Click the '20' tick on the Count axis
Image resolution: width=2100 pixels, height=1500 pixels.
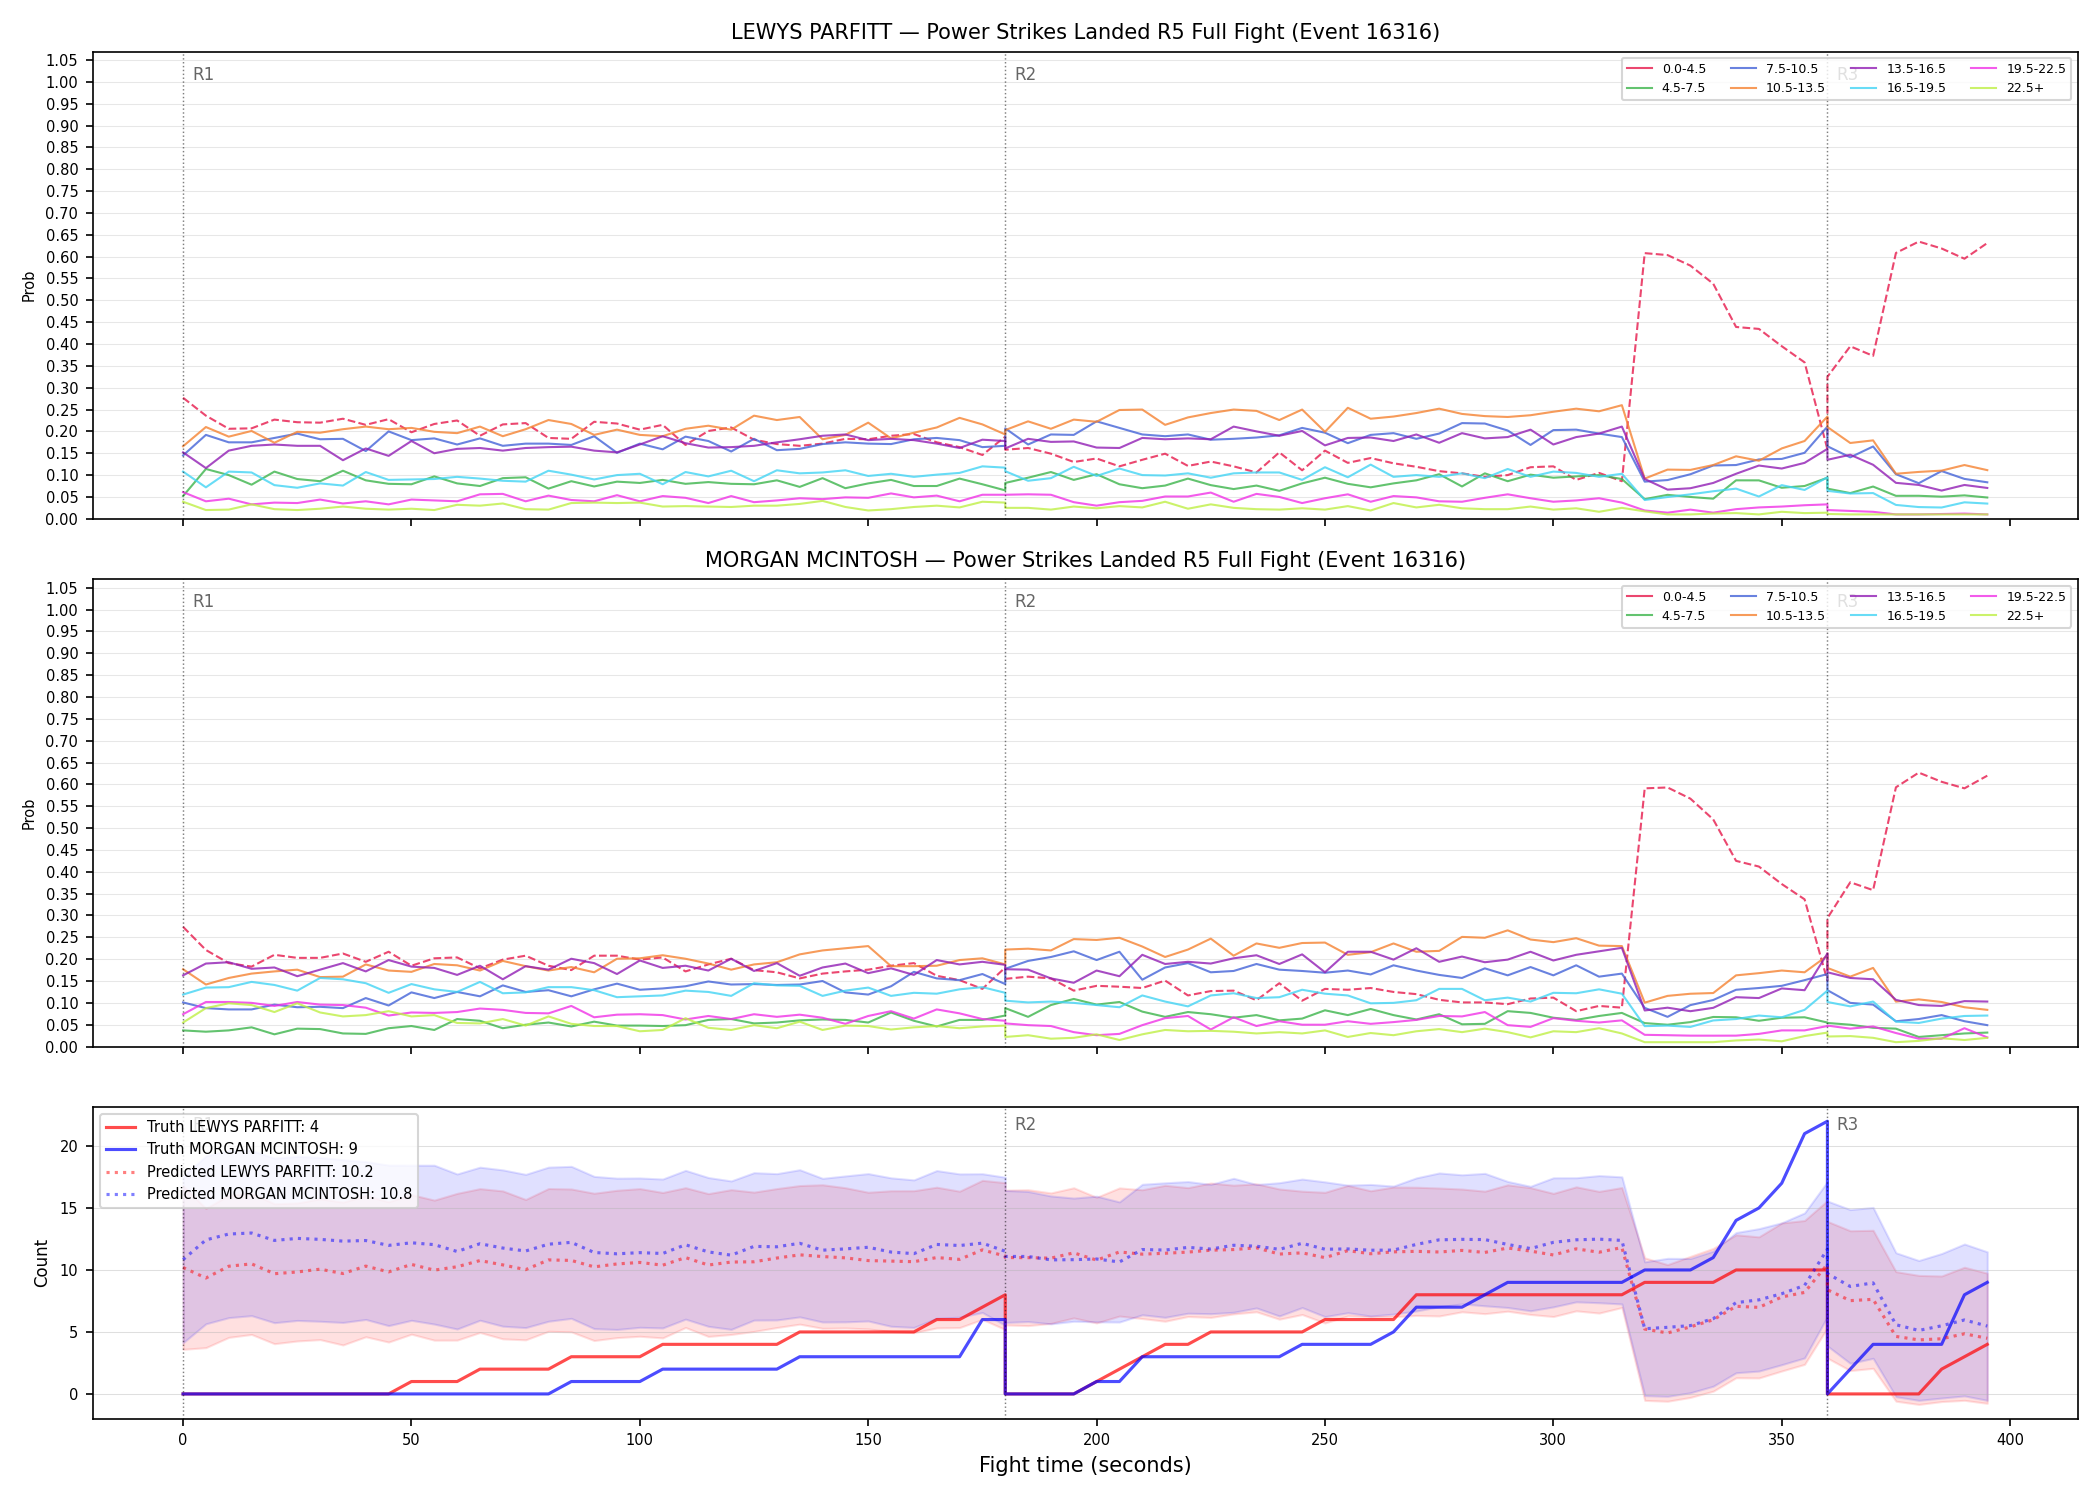69,1146
